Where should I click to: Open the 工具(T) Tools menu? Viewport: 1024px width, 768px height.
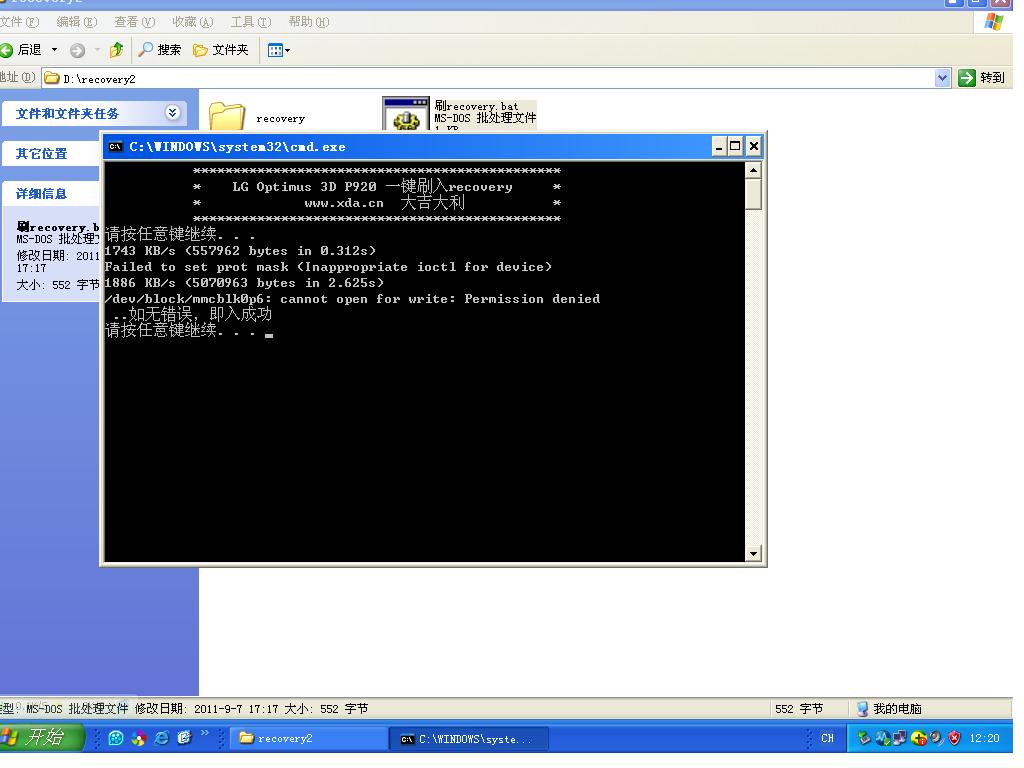click(250, 21)
